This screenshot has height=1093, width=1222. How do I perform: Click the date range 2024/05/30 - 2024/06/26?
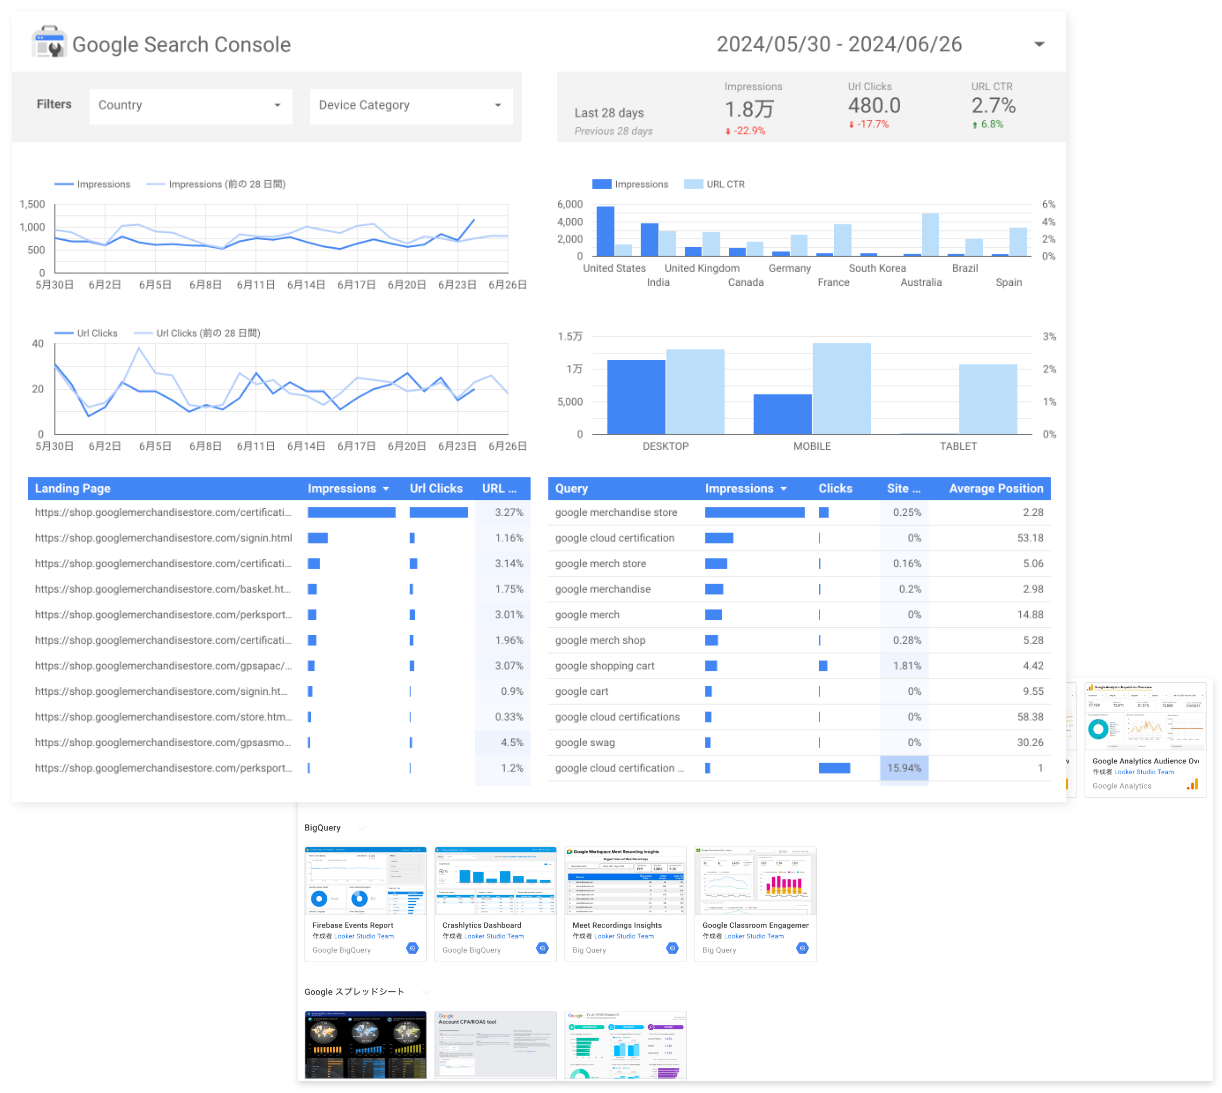[839, 45]
